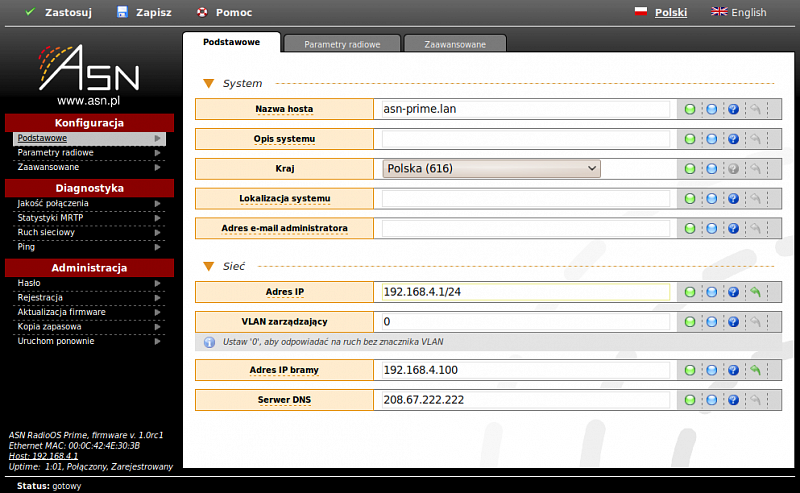This screenshot has height=493, width=800.
Task: Open help for Nazwa hosta
Action: pyautogui.click(x=733, y=109)
